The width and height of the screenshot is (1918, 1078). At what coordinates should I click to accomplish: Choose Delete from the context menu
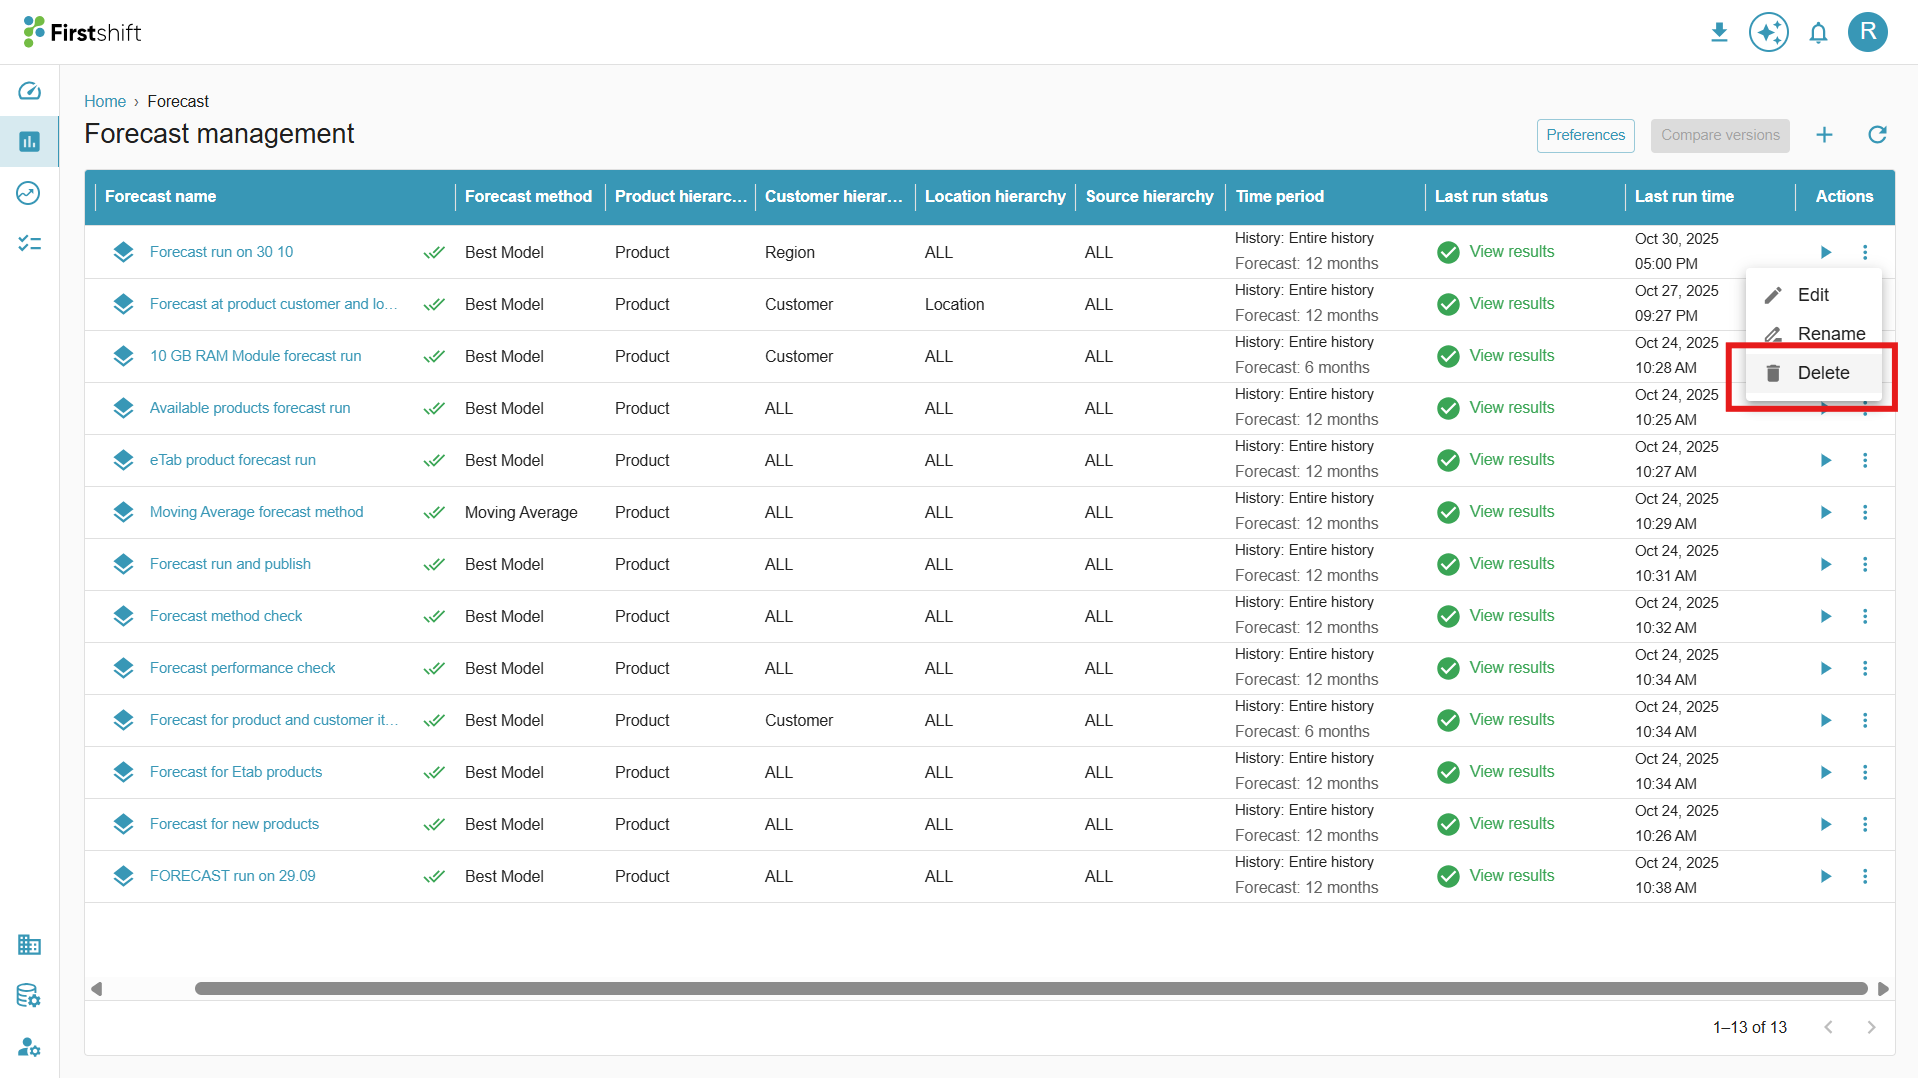click(x=1813, y=373)
